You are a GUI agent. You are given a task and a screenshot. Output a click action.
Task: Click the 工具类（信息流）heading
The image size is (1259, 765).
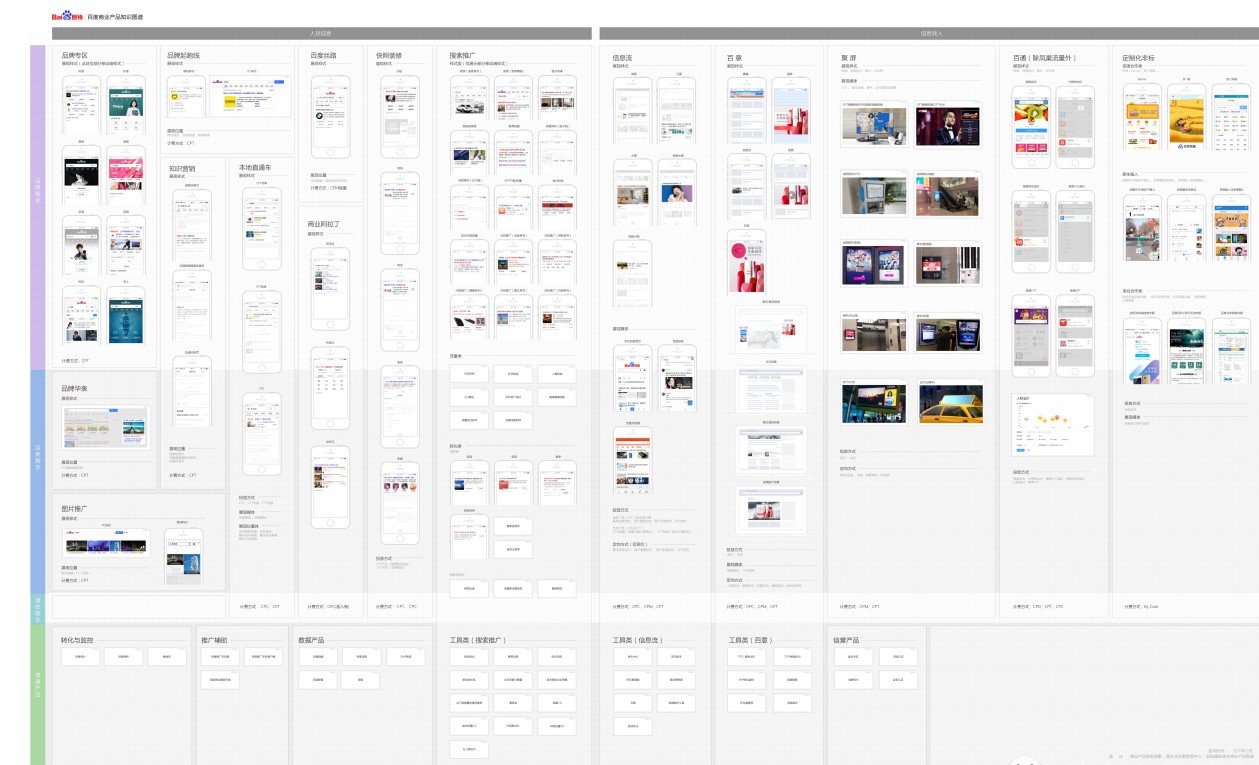638,640
